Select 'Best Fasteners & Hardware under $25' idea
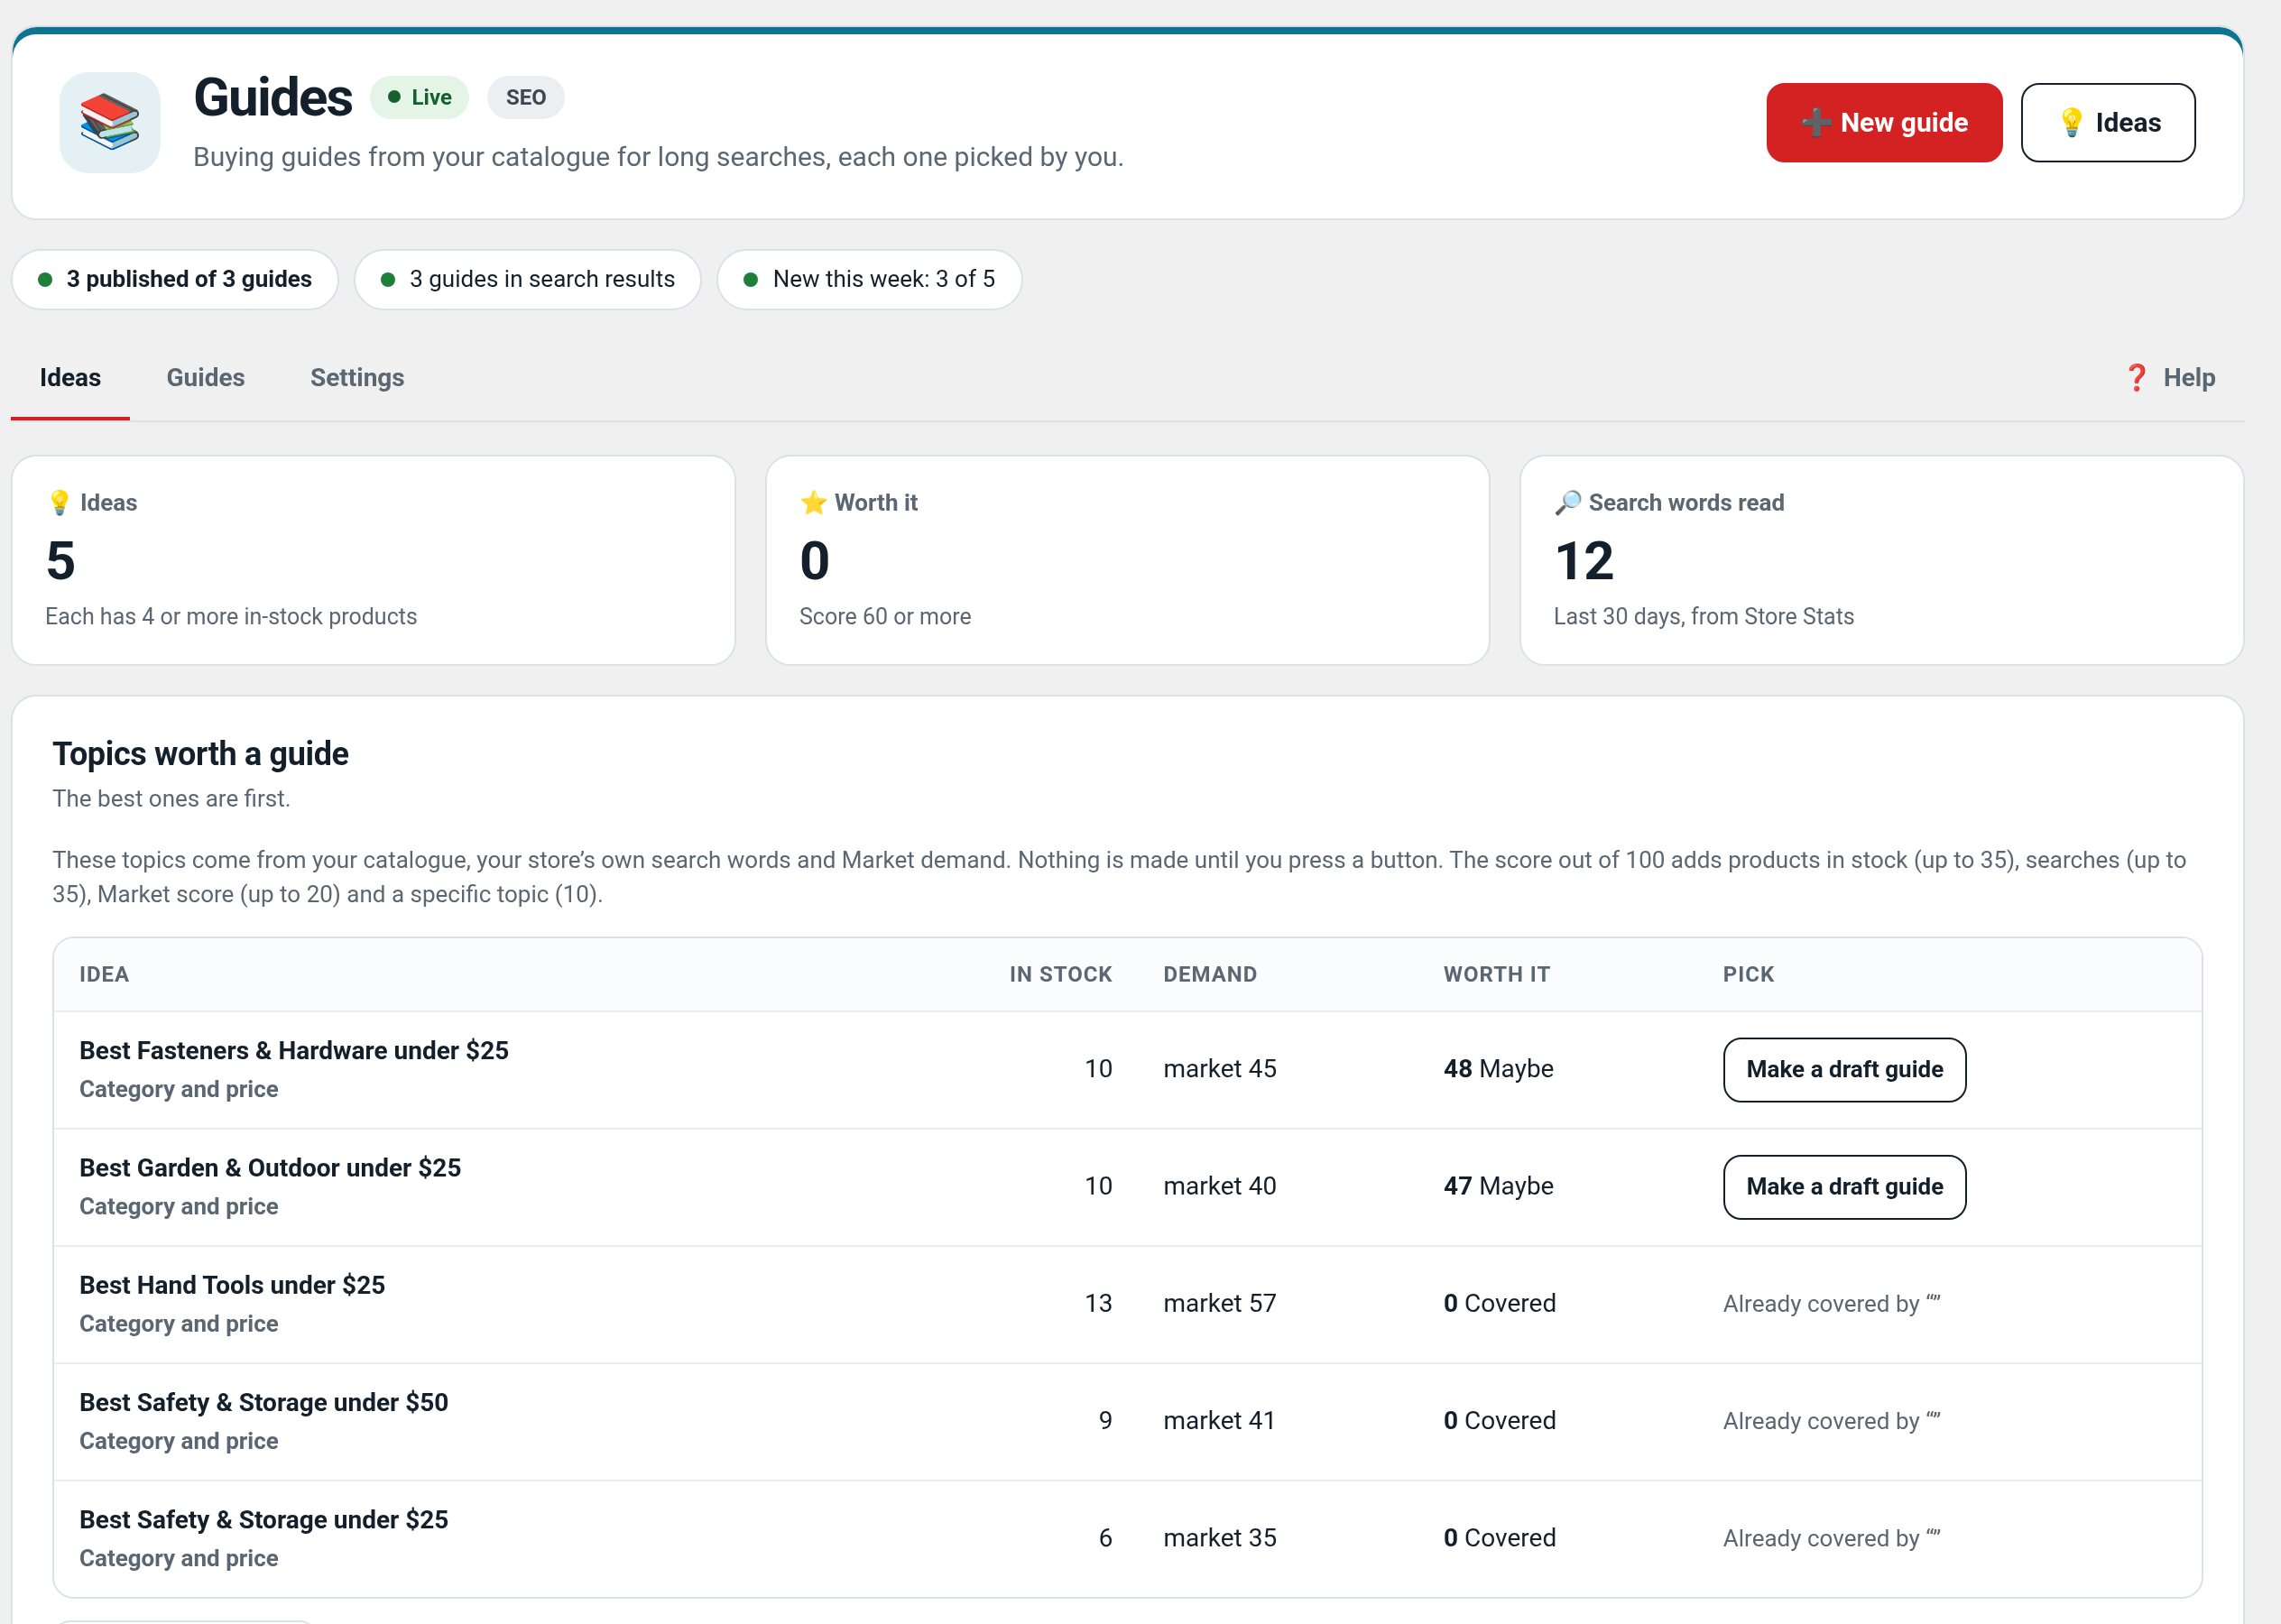This screenshot has height=1624, width=2281. click(294, 1050)
